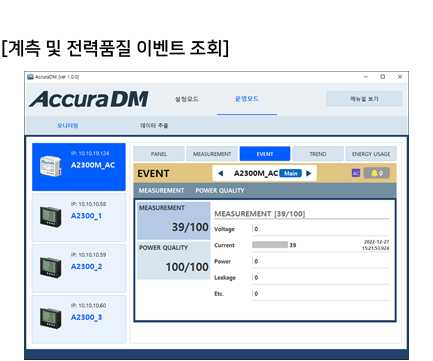The height and width of the screenshot is (361, 433).
Task: Click the EVENT header title
Action: (x=153, y=173)
